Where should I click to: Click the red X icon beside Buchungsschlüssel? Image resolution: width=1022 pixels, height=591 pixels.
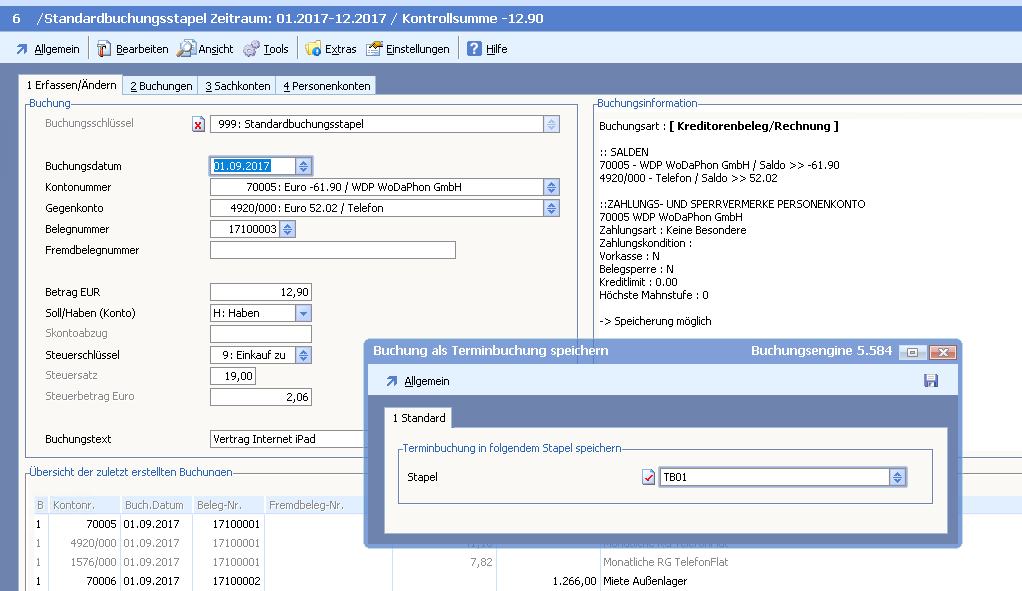(198, 124)
